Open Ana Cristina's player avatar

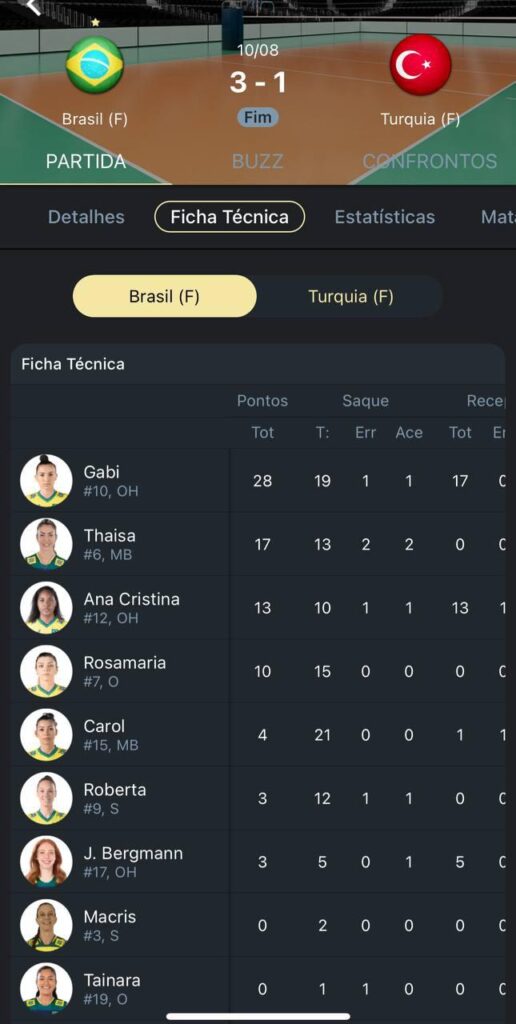(46, 607)
